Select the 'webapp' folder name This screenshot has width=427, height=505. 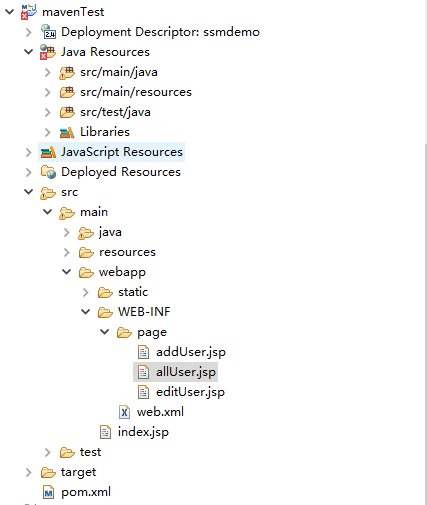[x=122, y=273]
